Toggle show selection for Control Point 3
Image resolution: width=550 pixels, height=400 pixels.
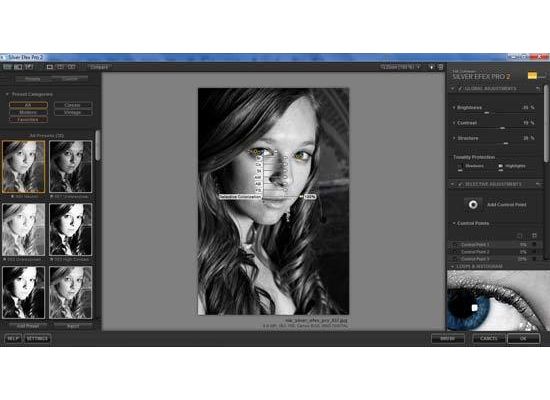[x=535, y=259]
